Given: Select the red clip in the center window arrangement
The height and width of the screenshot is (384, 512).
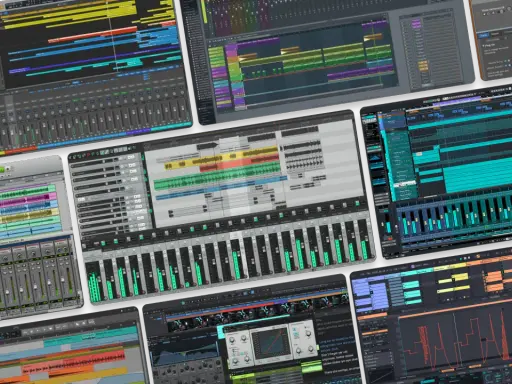Looking at the screenshot, I should (239, 164).
